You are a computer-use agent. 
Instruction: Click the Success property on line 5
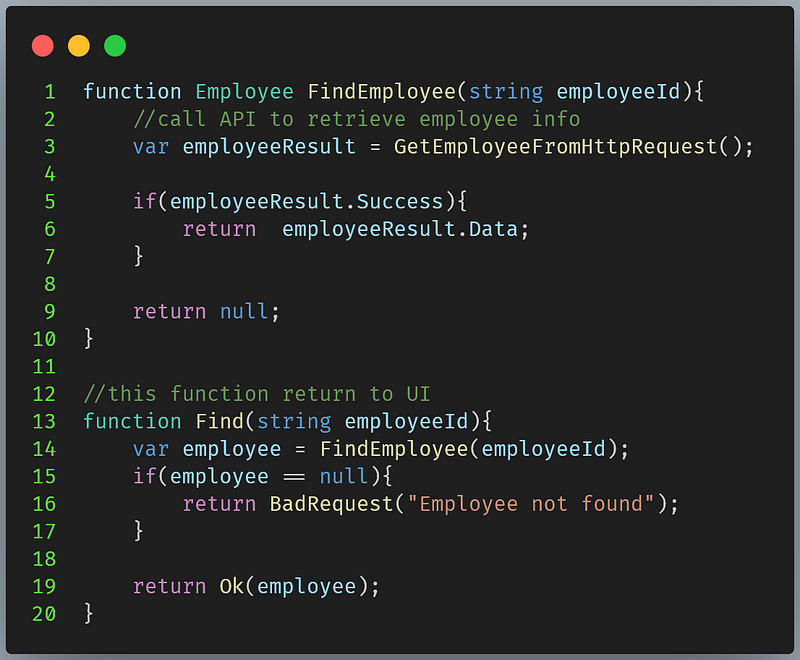400,202
